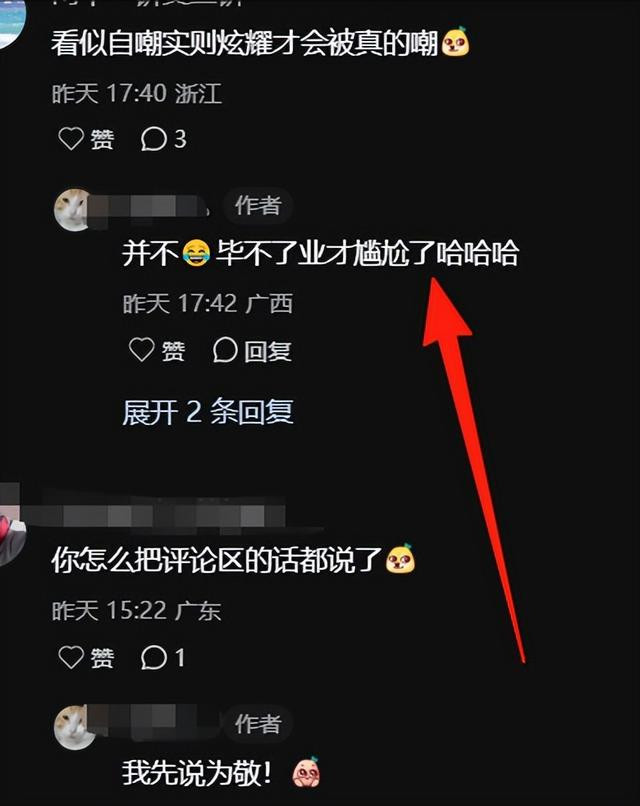Screen dimensions: 640x806
Task: Click the 赞 label under the 17:42 reply
Action: (173, 351)
